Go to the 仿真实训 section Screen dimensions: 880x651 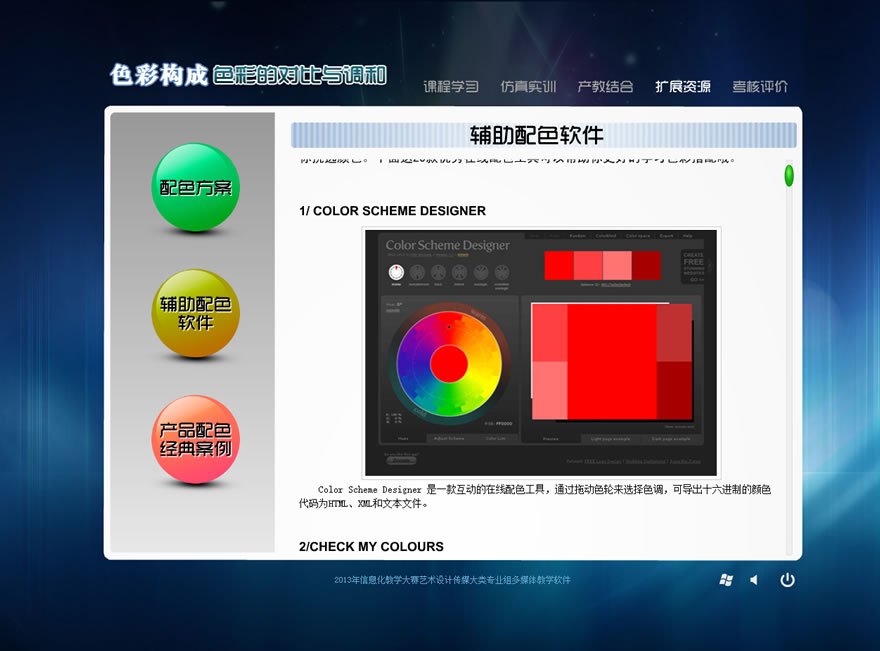pyautogui.click(x=528, y=86)
